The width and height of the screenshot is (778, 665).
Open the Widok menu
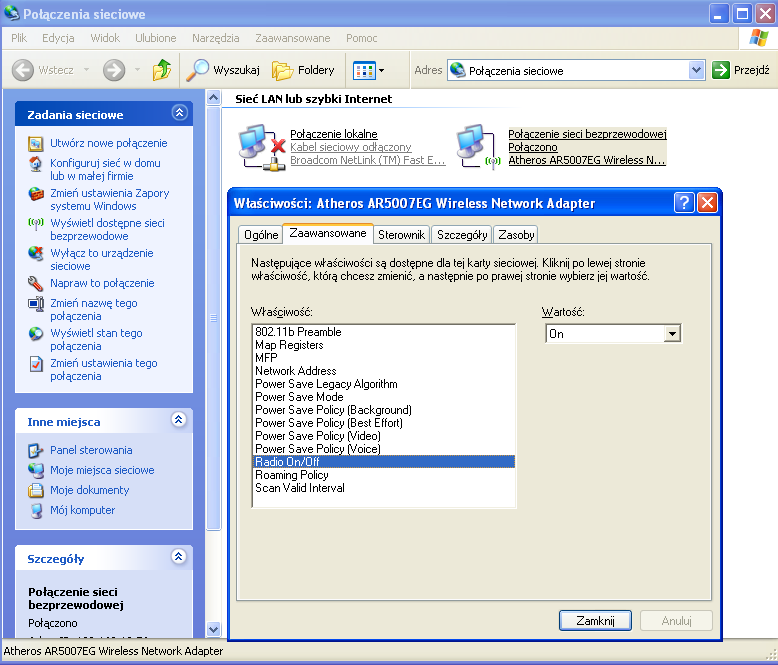[x=105, y=38]
